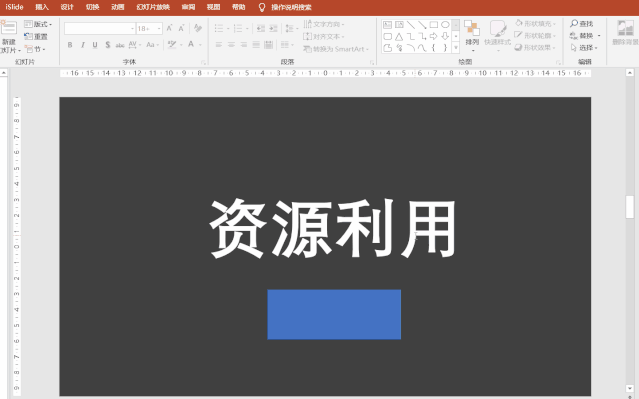Select the arrow line shape
Viewport: 639px width, 399px height.
422,25
